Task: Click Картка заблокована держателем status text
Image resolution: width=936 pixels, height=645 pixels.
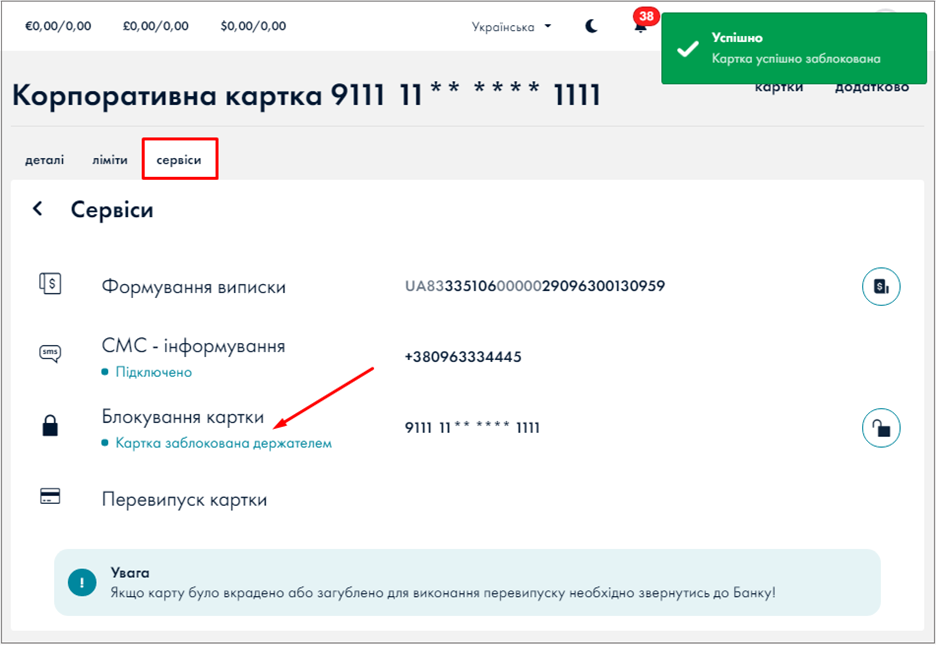Action: pos(223,443)
